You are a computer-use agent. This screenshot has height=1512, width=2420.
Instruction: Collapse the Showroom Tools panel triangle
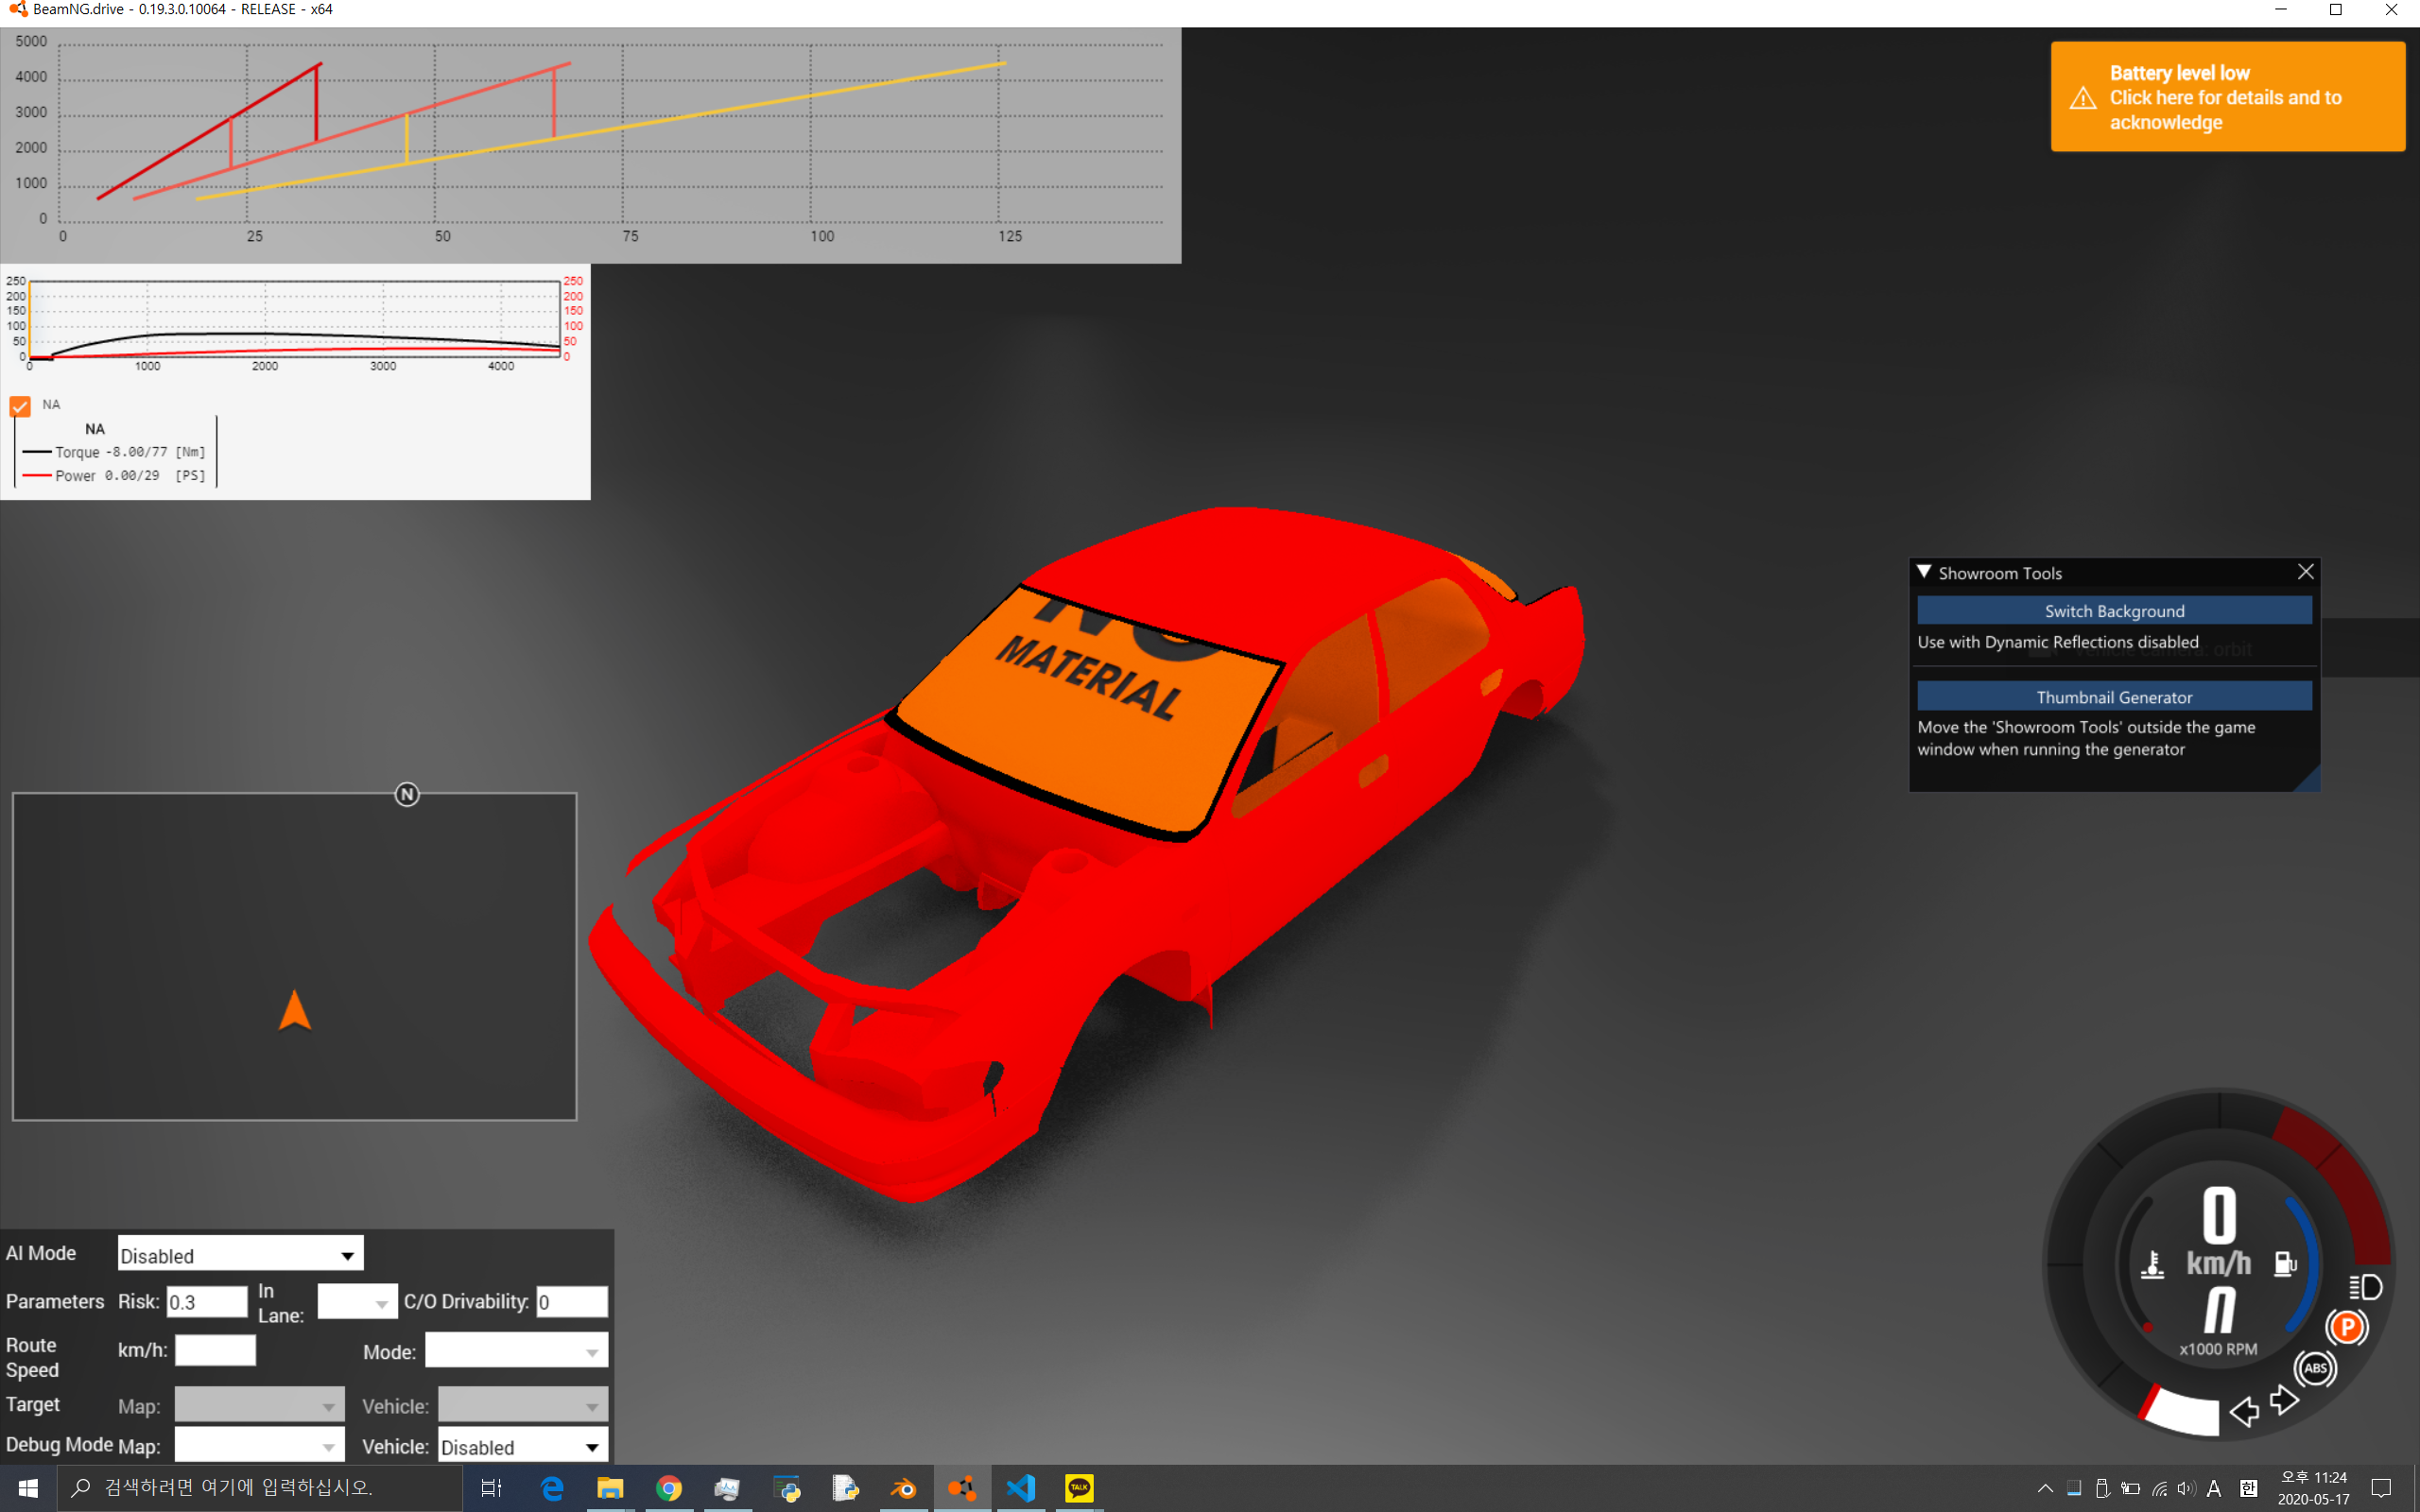click(1924, 572)
